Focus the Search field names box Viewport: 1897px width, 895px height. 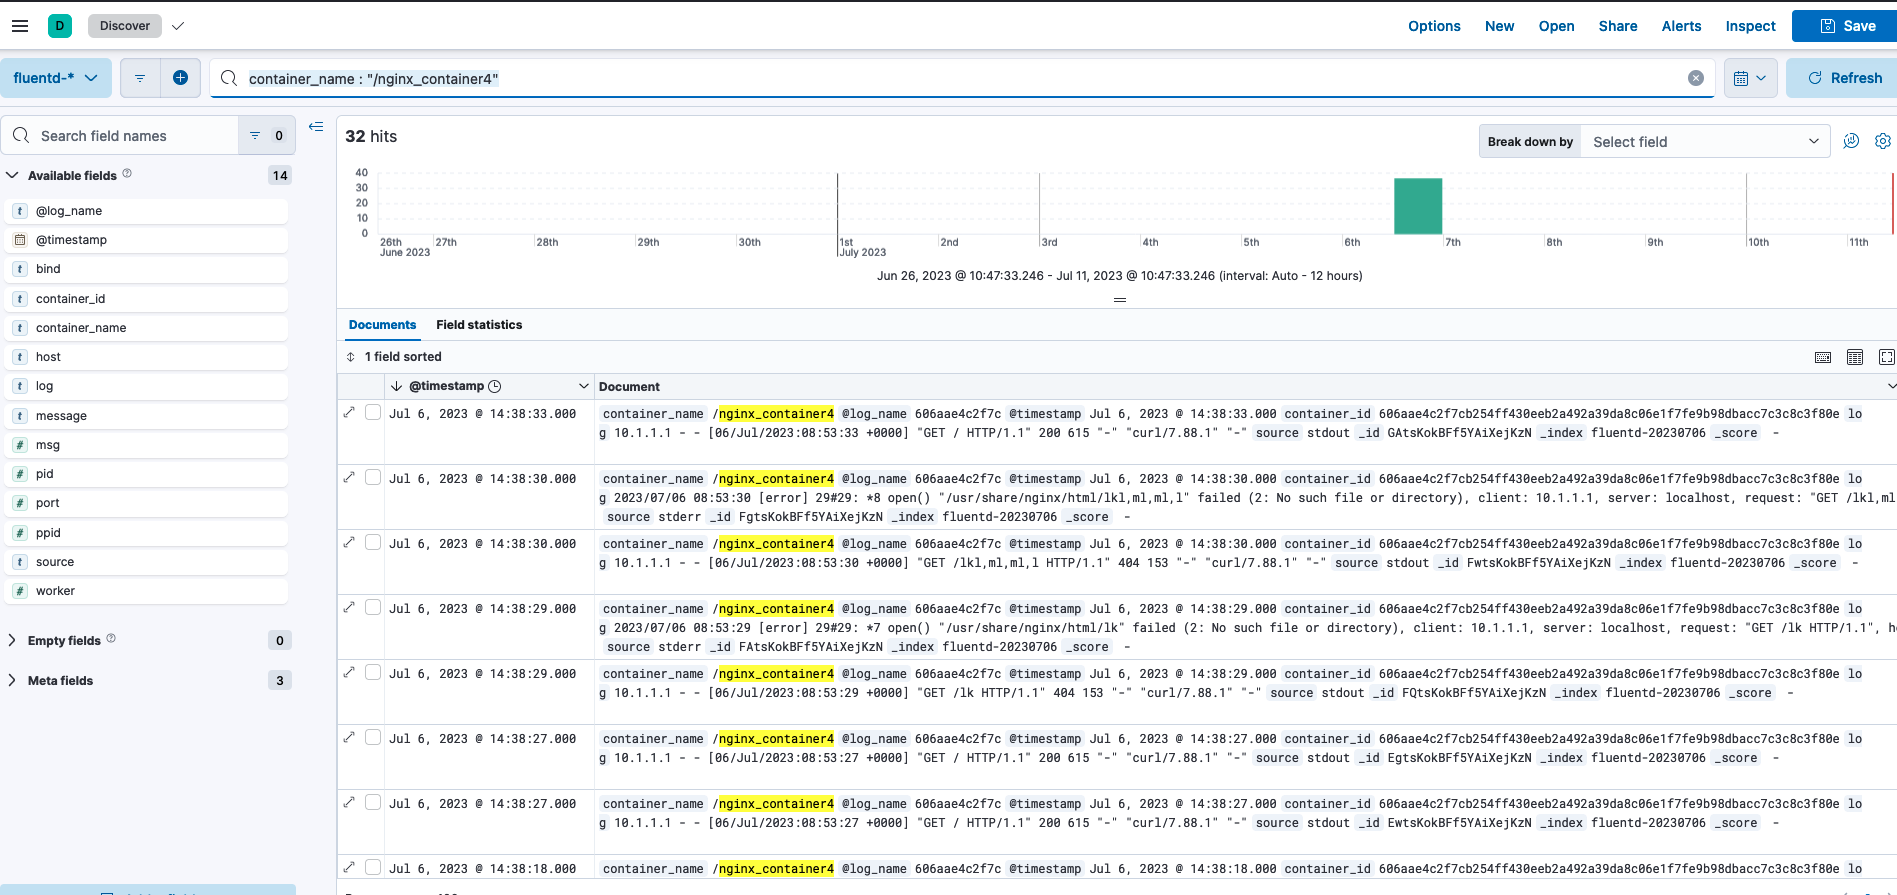120,135
